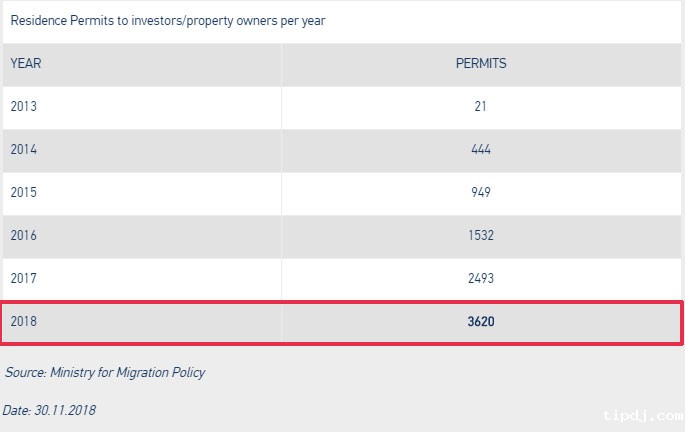Image resolution: width=685 pixels, height=432 pixels.
Task: Select the 2016 year cell
Action: coord(22,236)
